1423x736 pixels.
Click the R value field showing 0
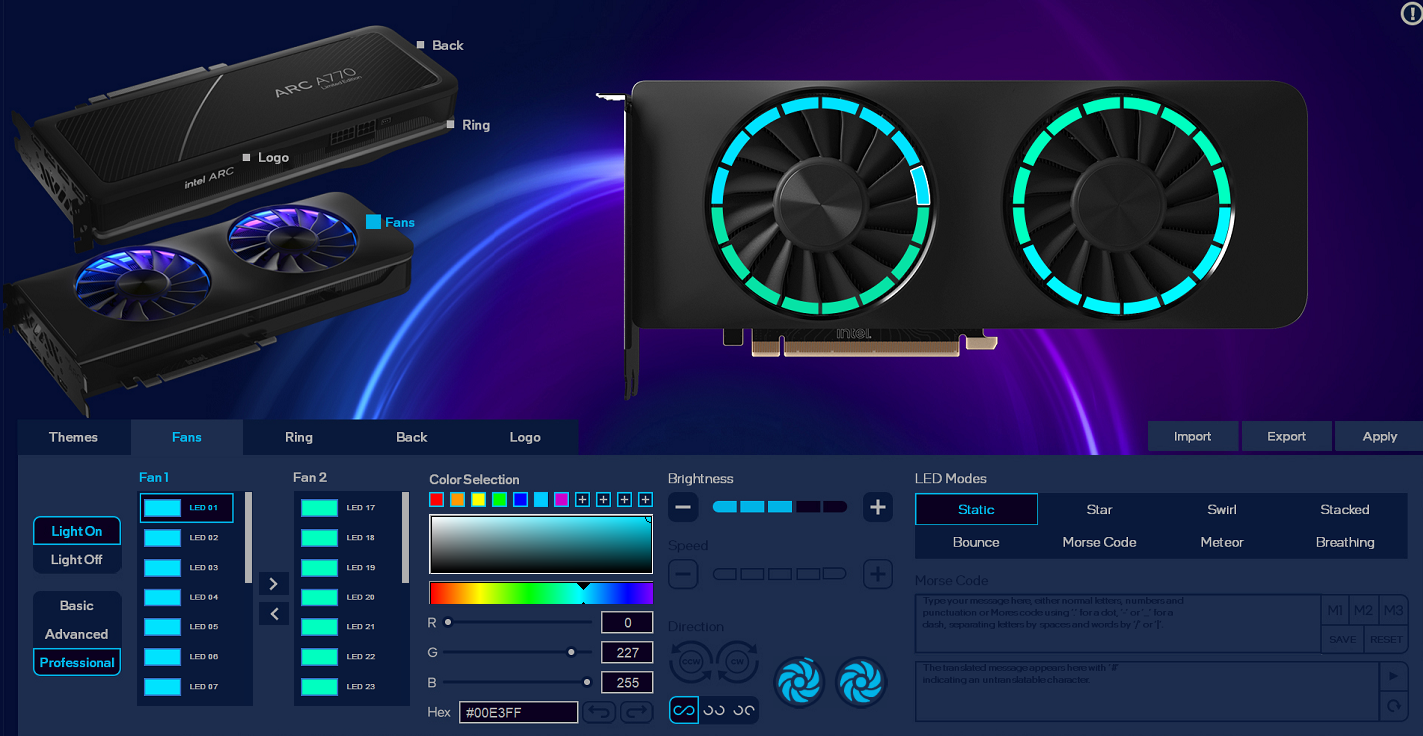point(627,622)
